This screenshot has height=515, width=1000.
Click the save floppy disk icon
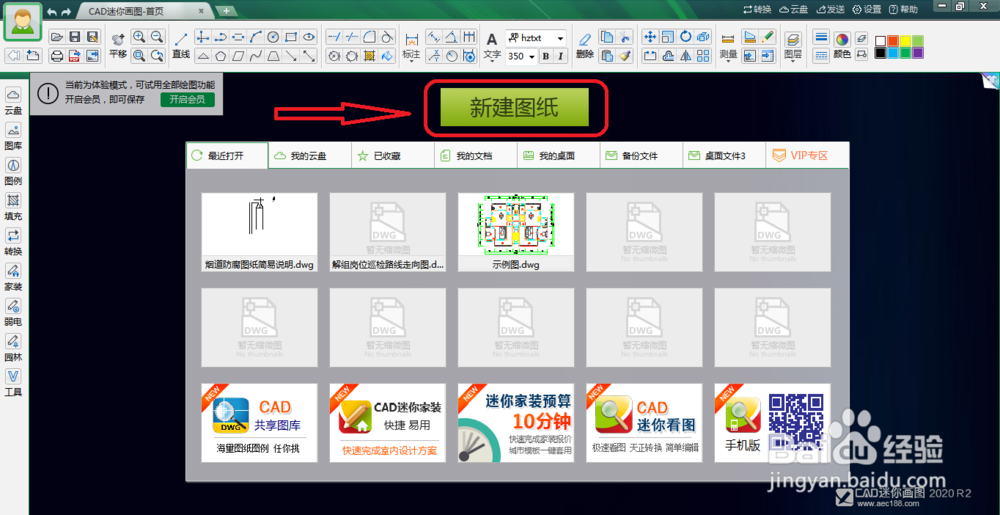(x=75, y=37)
